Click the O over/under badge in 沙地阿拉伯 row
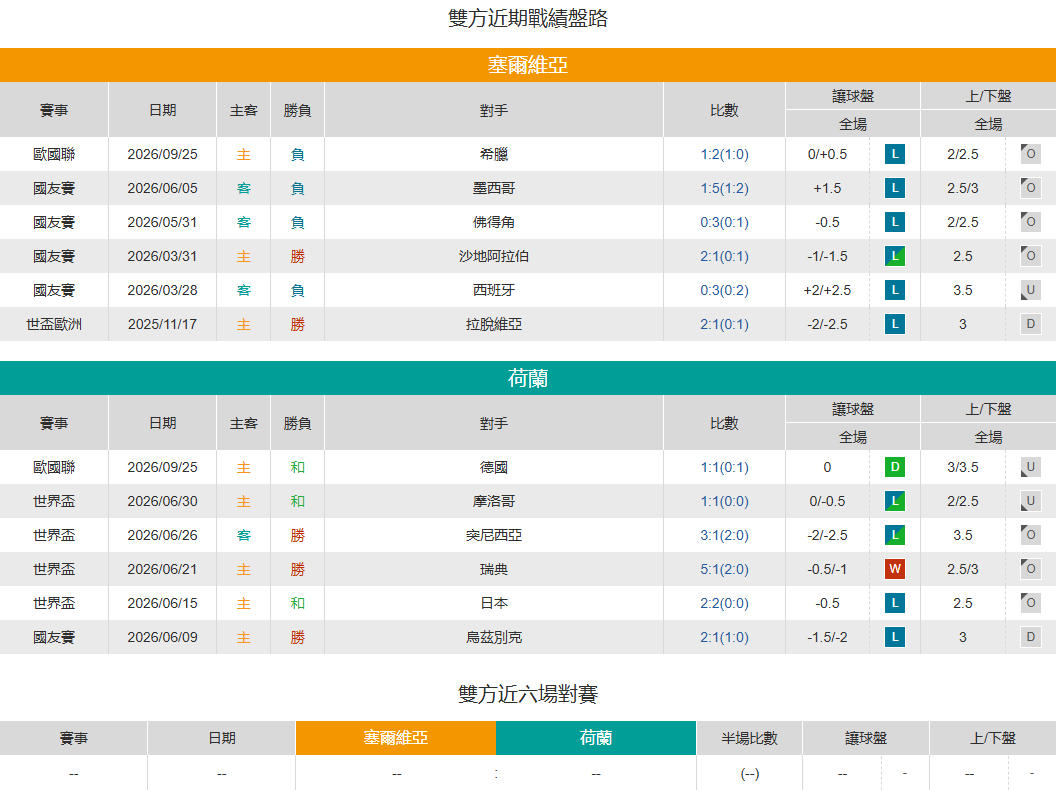Screen dimensions: 1056x790 tap(1030, 256)
